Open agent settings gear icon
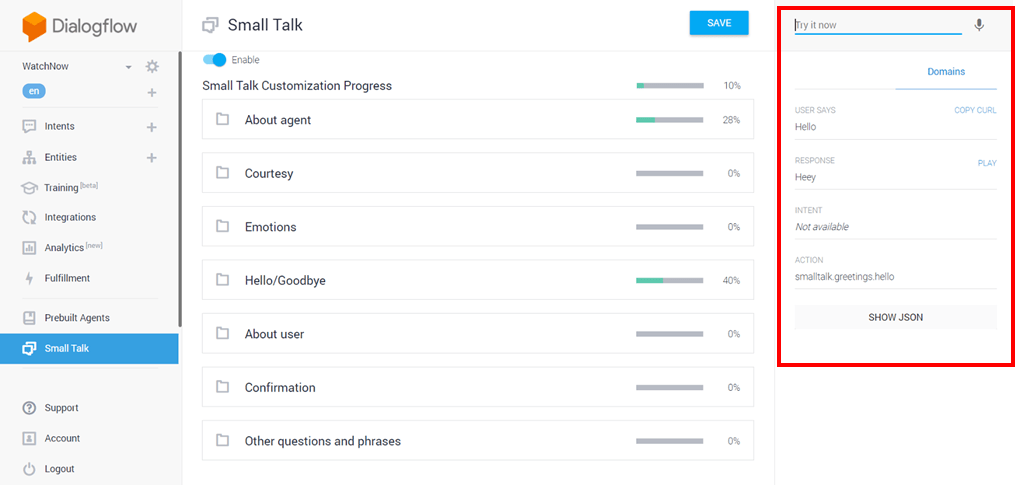 coord(152,67)
